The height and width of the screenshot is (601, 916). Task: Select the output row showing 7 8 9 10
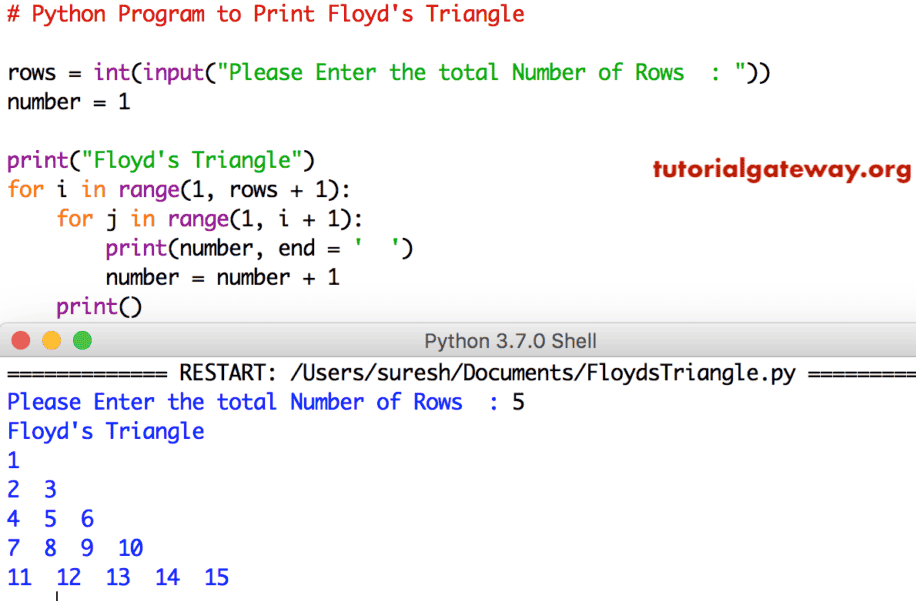70,547
